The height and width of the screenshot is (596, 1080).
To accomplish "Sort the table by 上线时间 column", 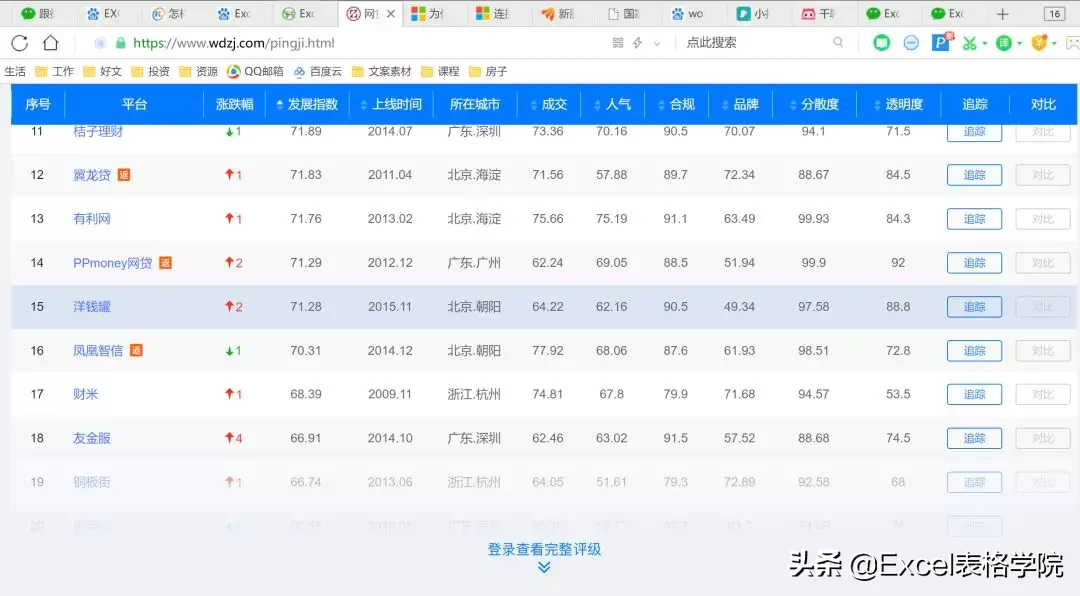I will (391, 104).
